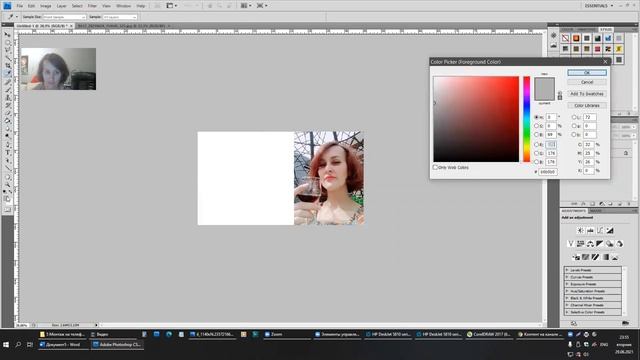Screen dimensions: 640x360
Task: Select the Lasso tool in toolbox
Action: pyautogui.click(x=7, y=50)
